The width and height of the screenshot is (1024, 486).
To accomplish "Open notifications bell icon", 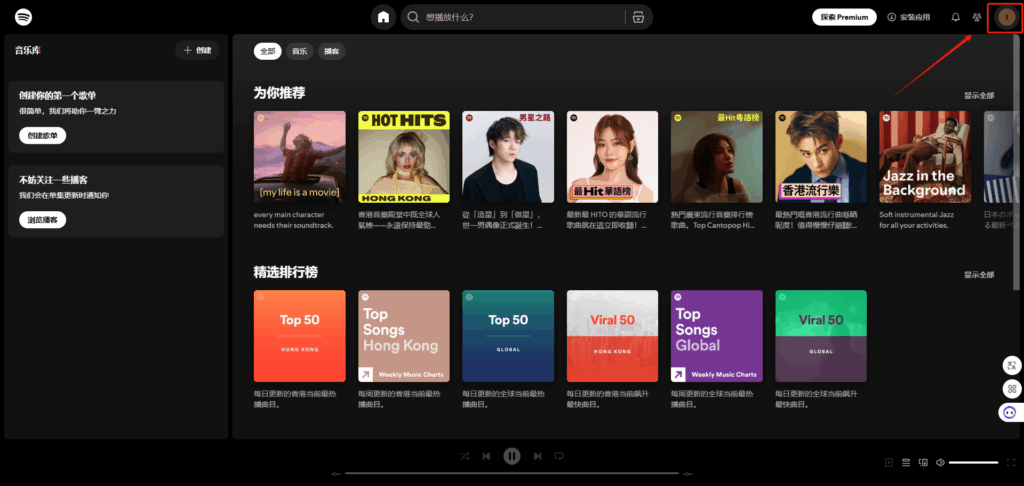I will [955, 17].
